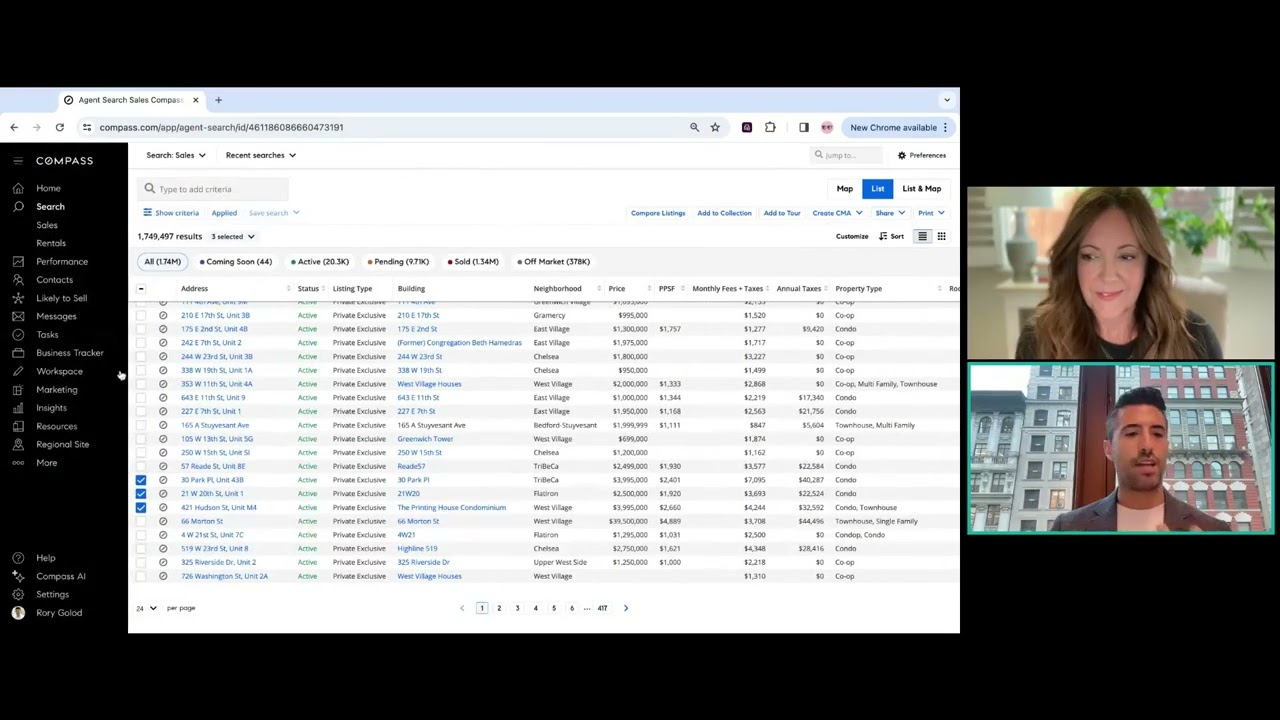Click the Show criteria filter icon

pyautogui.click(x=148, y=212)
